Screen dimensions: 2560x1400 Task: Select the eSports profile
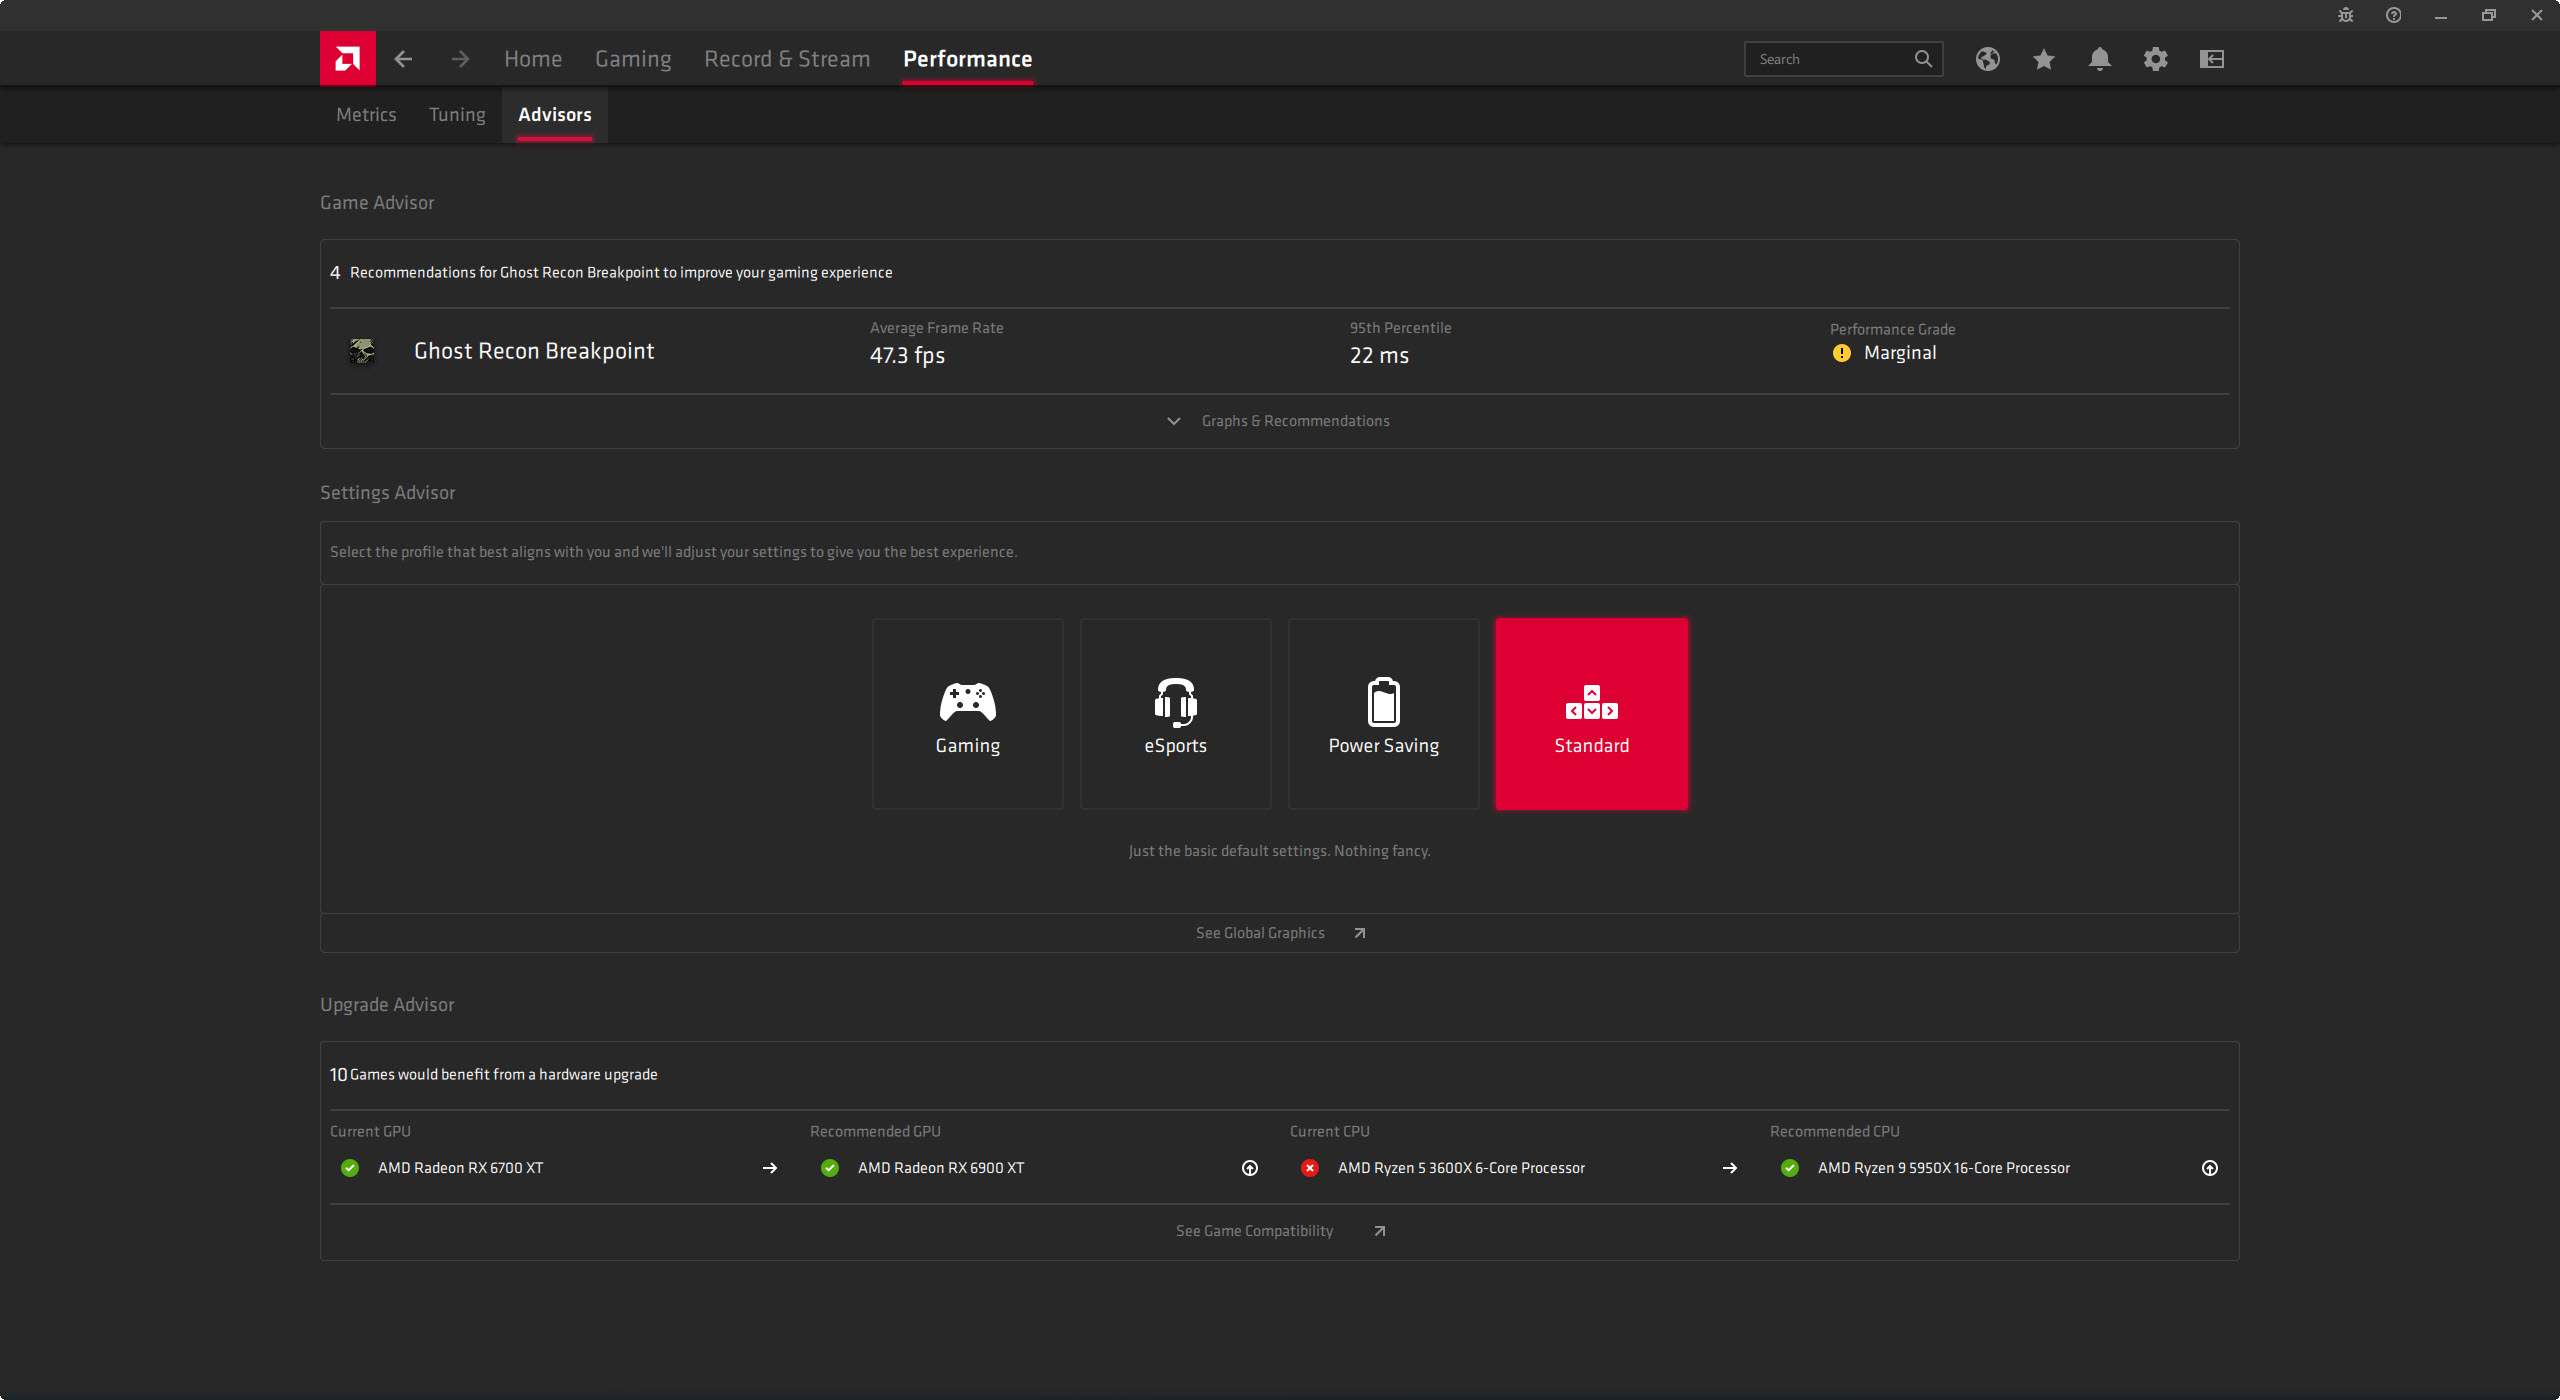pos(1176,714)
